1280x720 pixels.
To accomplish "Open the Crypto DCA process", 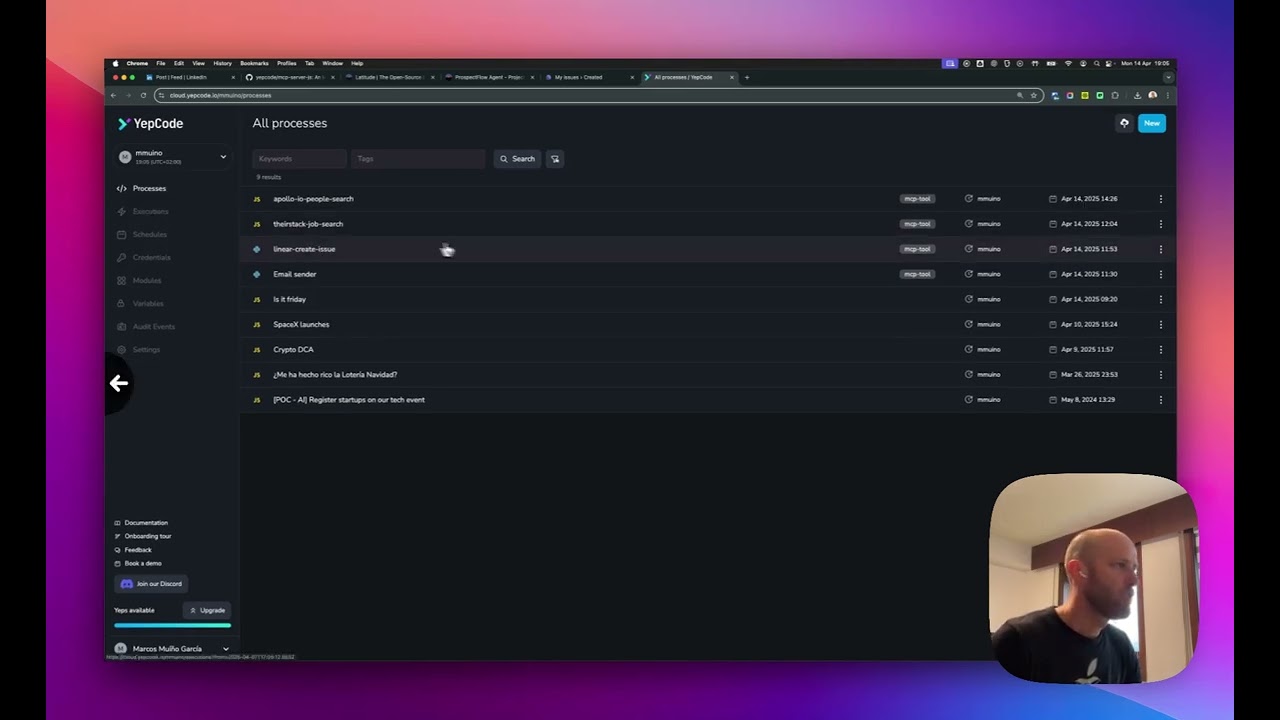I will click(293, 349).
